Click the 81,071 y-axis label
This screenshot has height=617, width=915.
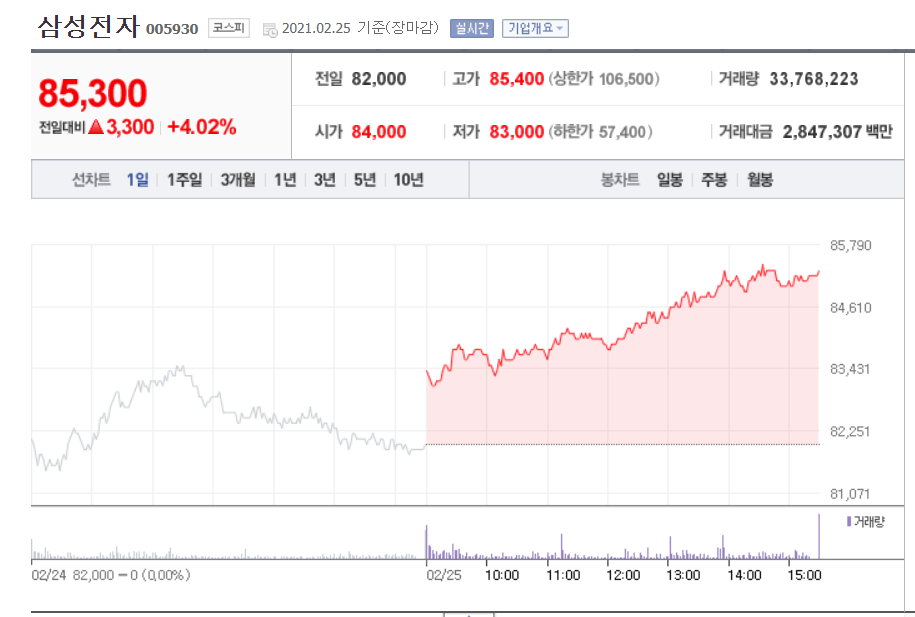pos(850,494)
